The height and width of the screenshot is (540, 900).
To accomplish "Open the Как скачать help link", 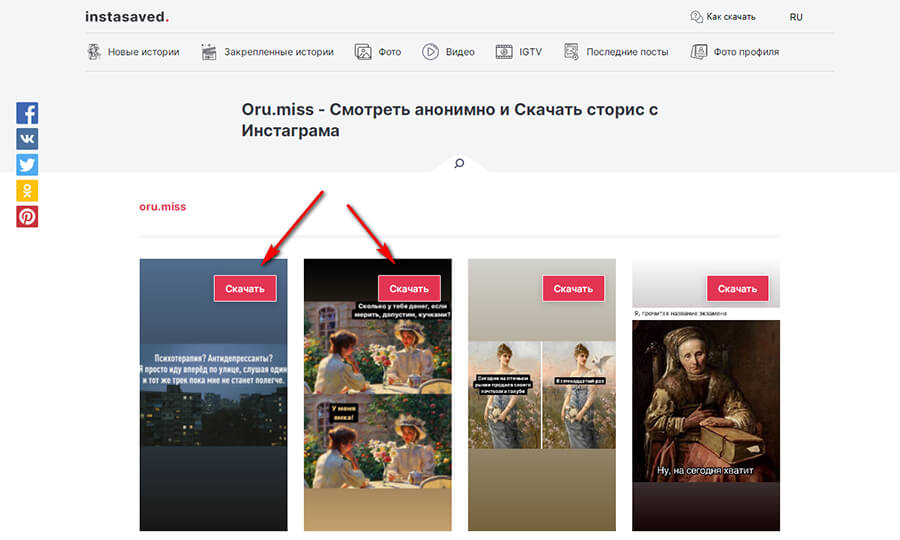I will 722,17.
